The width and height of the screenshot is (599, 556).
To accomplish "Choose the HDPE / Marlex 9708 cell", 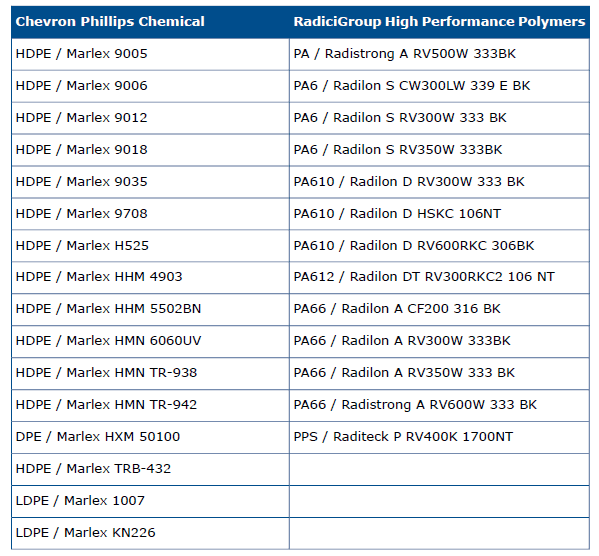I will [x=150, y=214].
